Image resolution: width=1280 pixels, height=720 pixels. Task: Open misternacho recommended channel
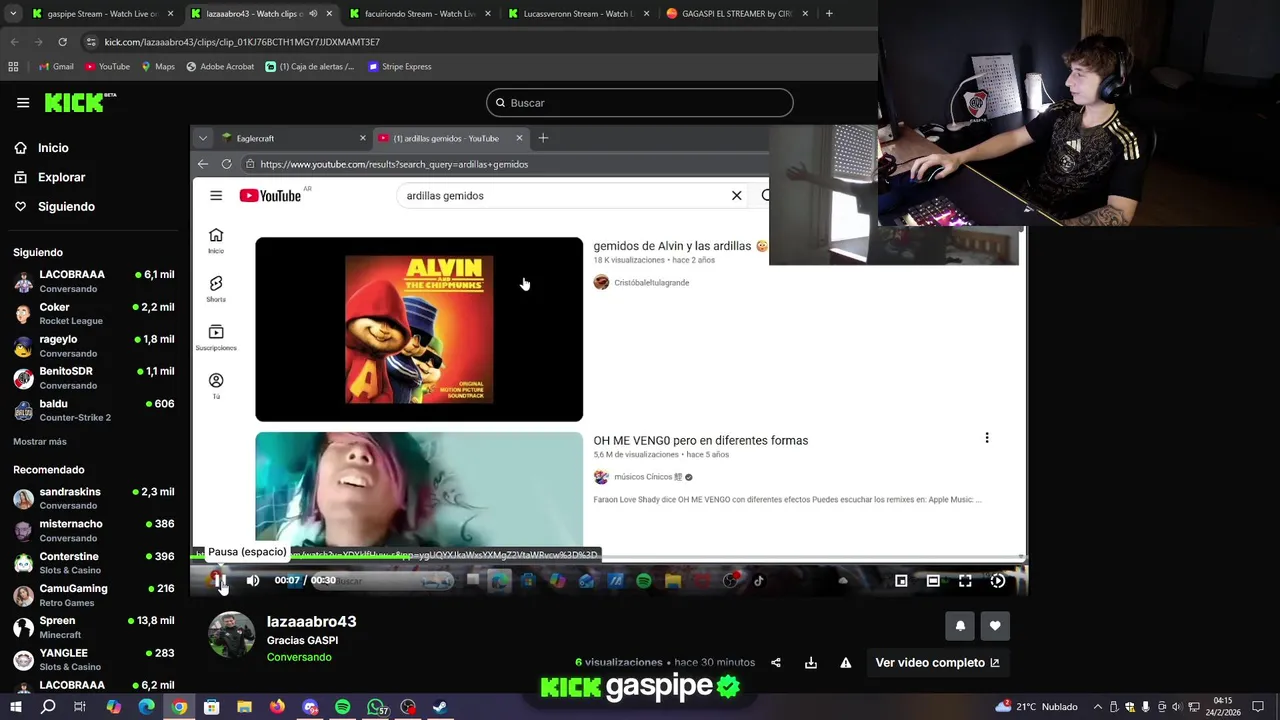pyautogui.click(x=94, y=530)
